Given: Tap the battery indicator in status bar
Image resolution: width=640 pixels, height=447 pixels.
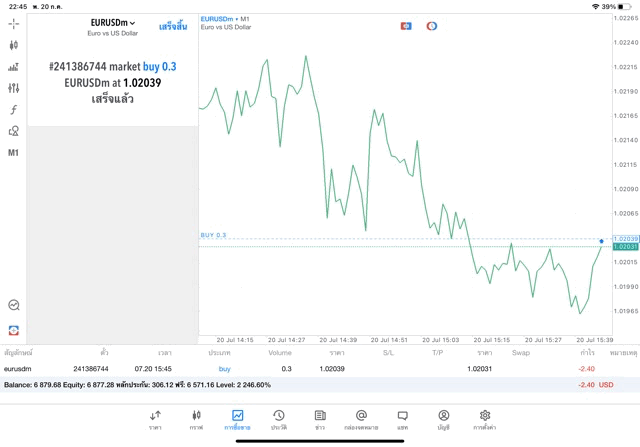Looking at the screenshot, I should (624, 7).
